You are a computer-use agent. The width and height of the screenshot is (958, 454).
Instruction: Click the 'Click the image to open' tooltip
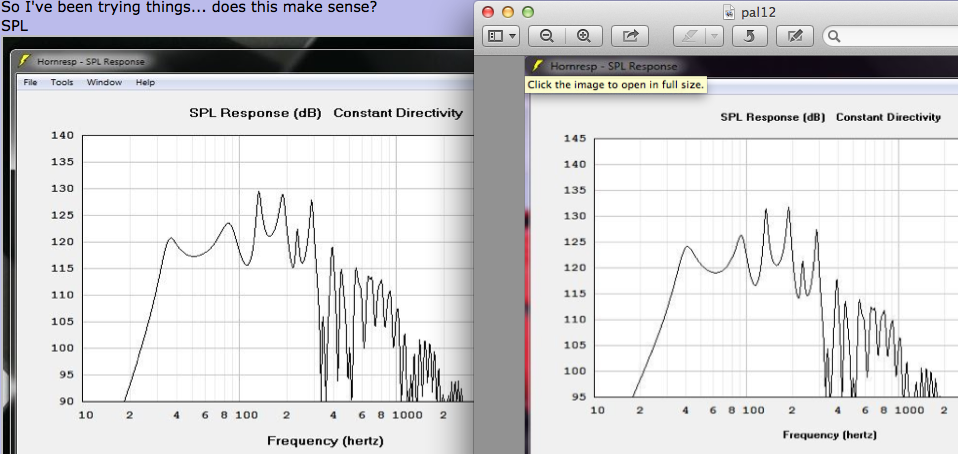[x=616, y=85]
